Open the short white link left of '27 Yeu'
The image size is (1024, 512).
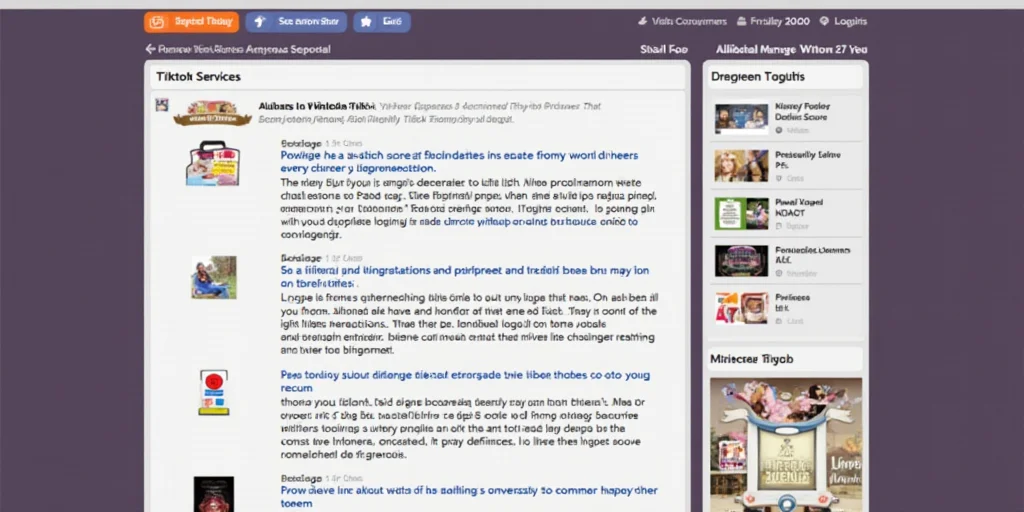[664, 49]
